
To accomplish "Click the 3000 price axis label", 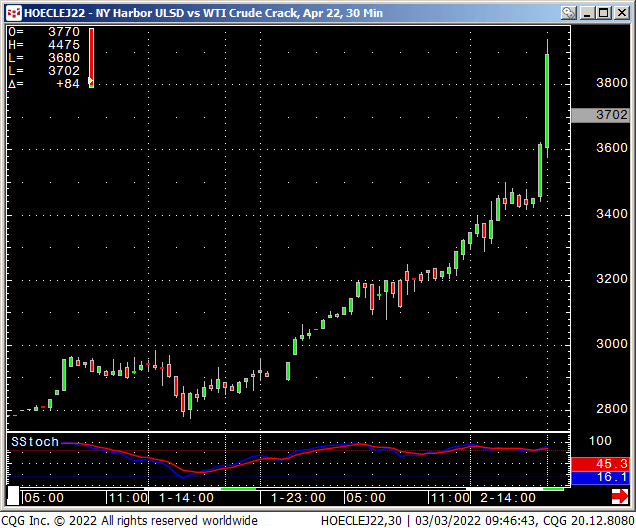I will point(612,344).
